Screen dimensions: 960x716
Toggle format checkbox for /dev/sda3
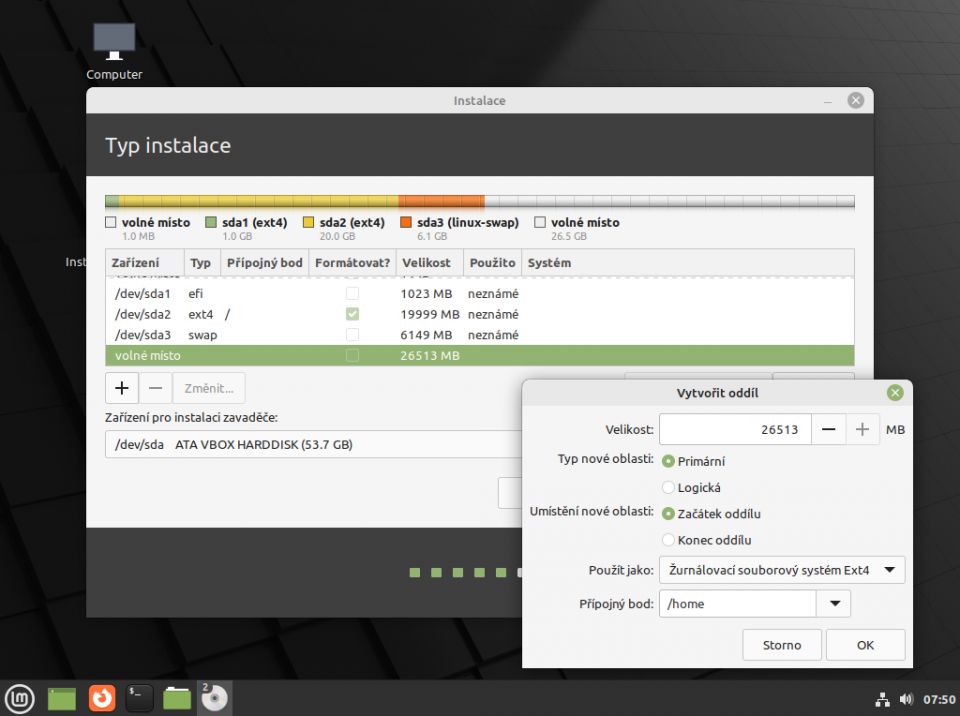pos(352,335)
